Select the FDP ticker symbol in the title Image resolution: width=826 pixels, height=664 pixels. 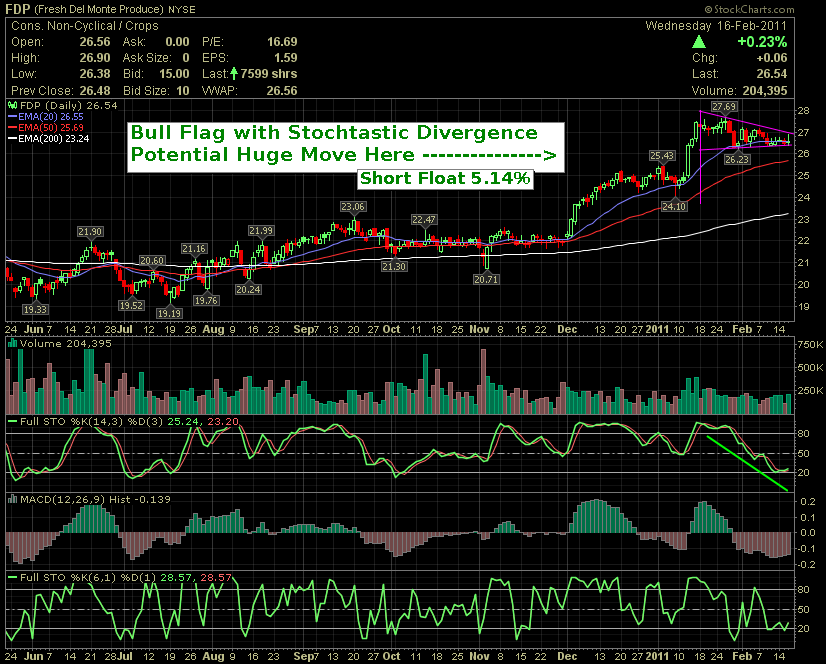(x=17, y=9)
